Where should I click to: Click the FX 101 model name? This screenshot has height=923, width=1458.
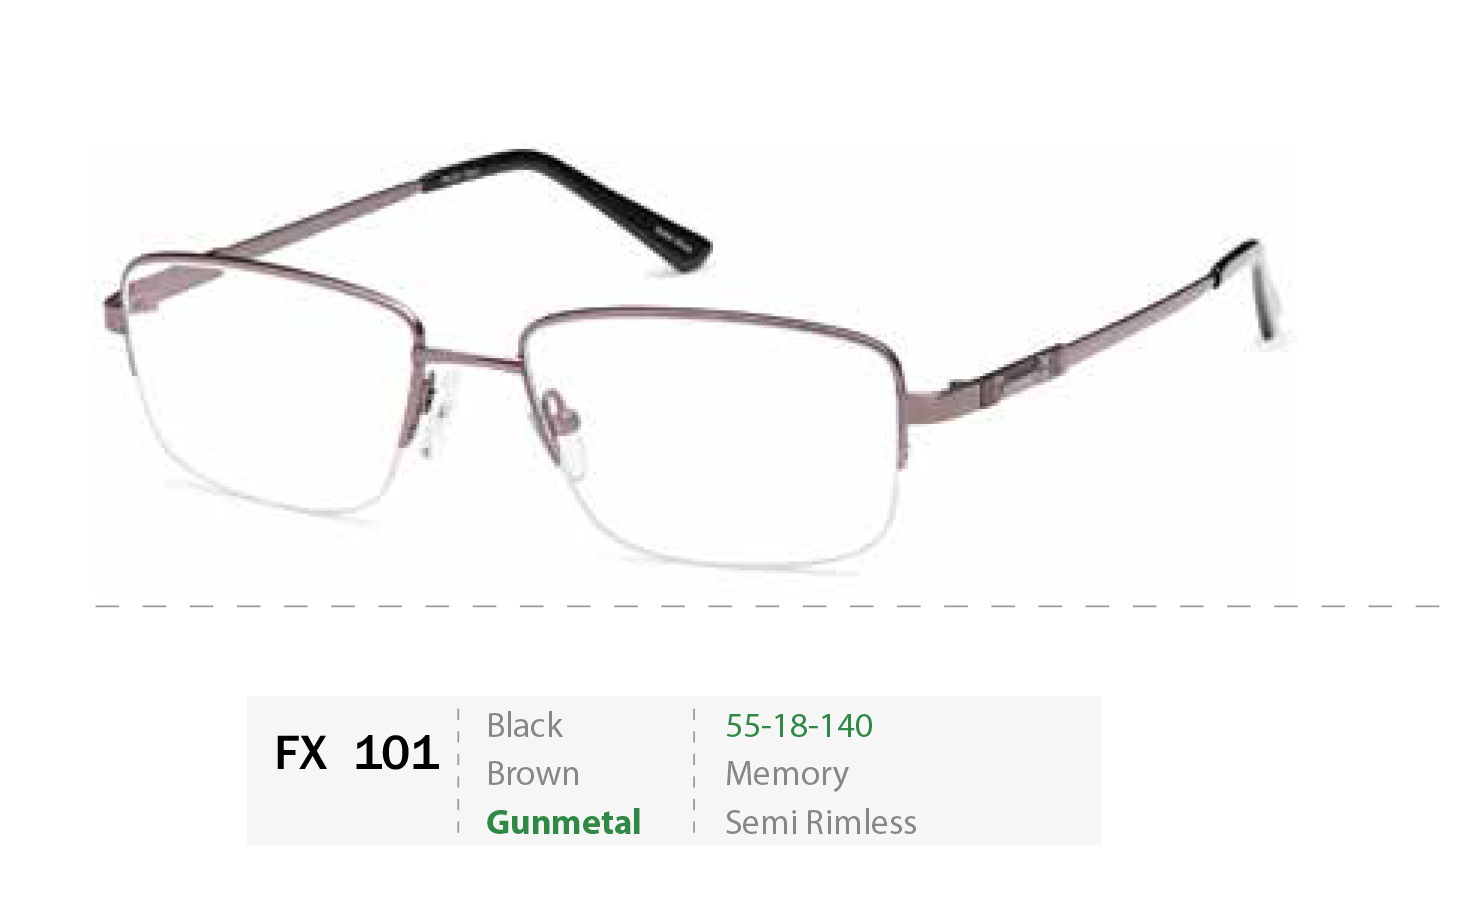click(357, 753)
